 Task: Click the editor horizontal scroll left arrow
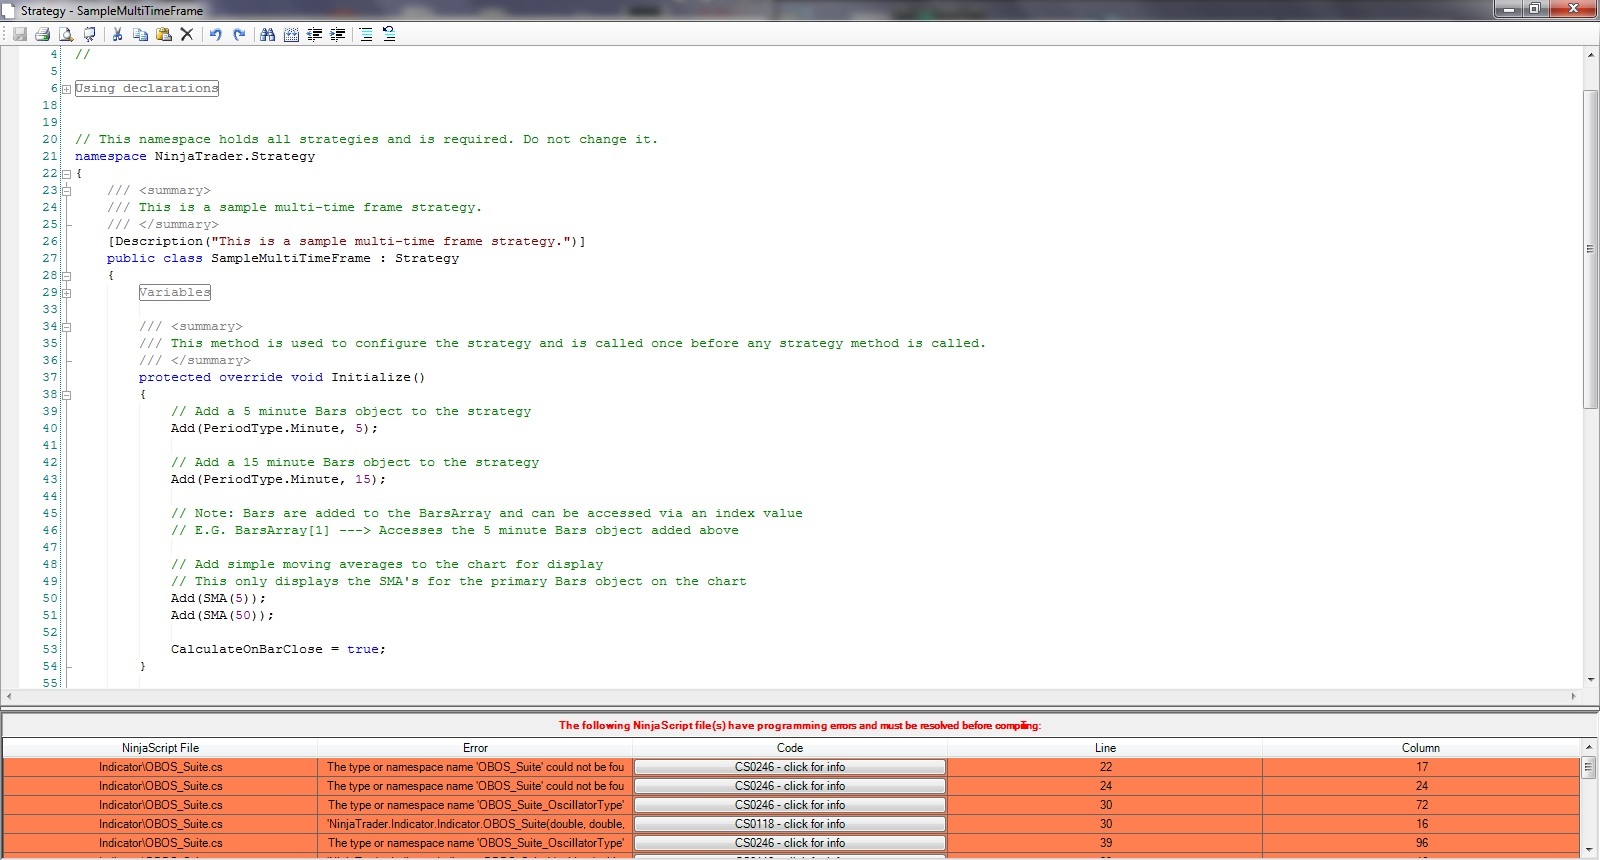[9, 696]
